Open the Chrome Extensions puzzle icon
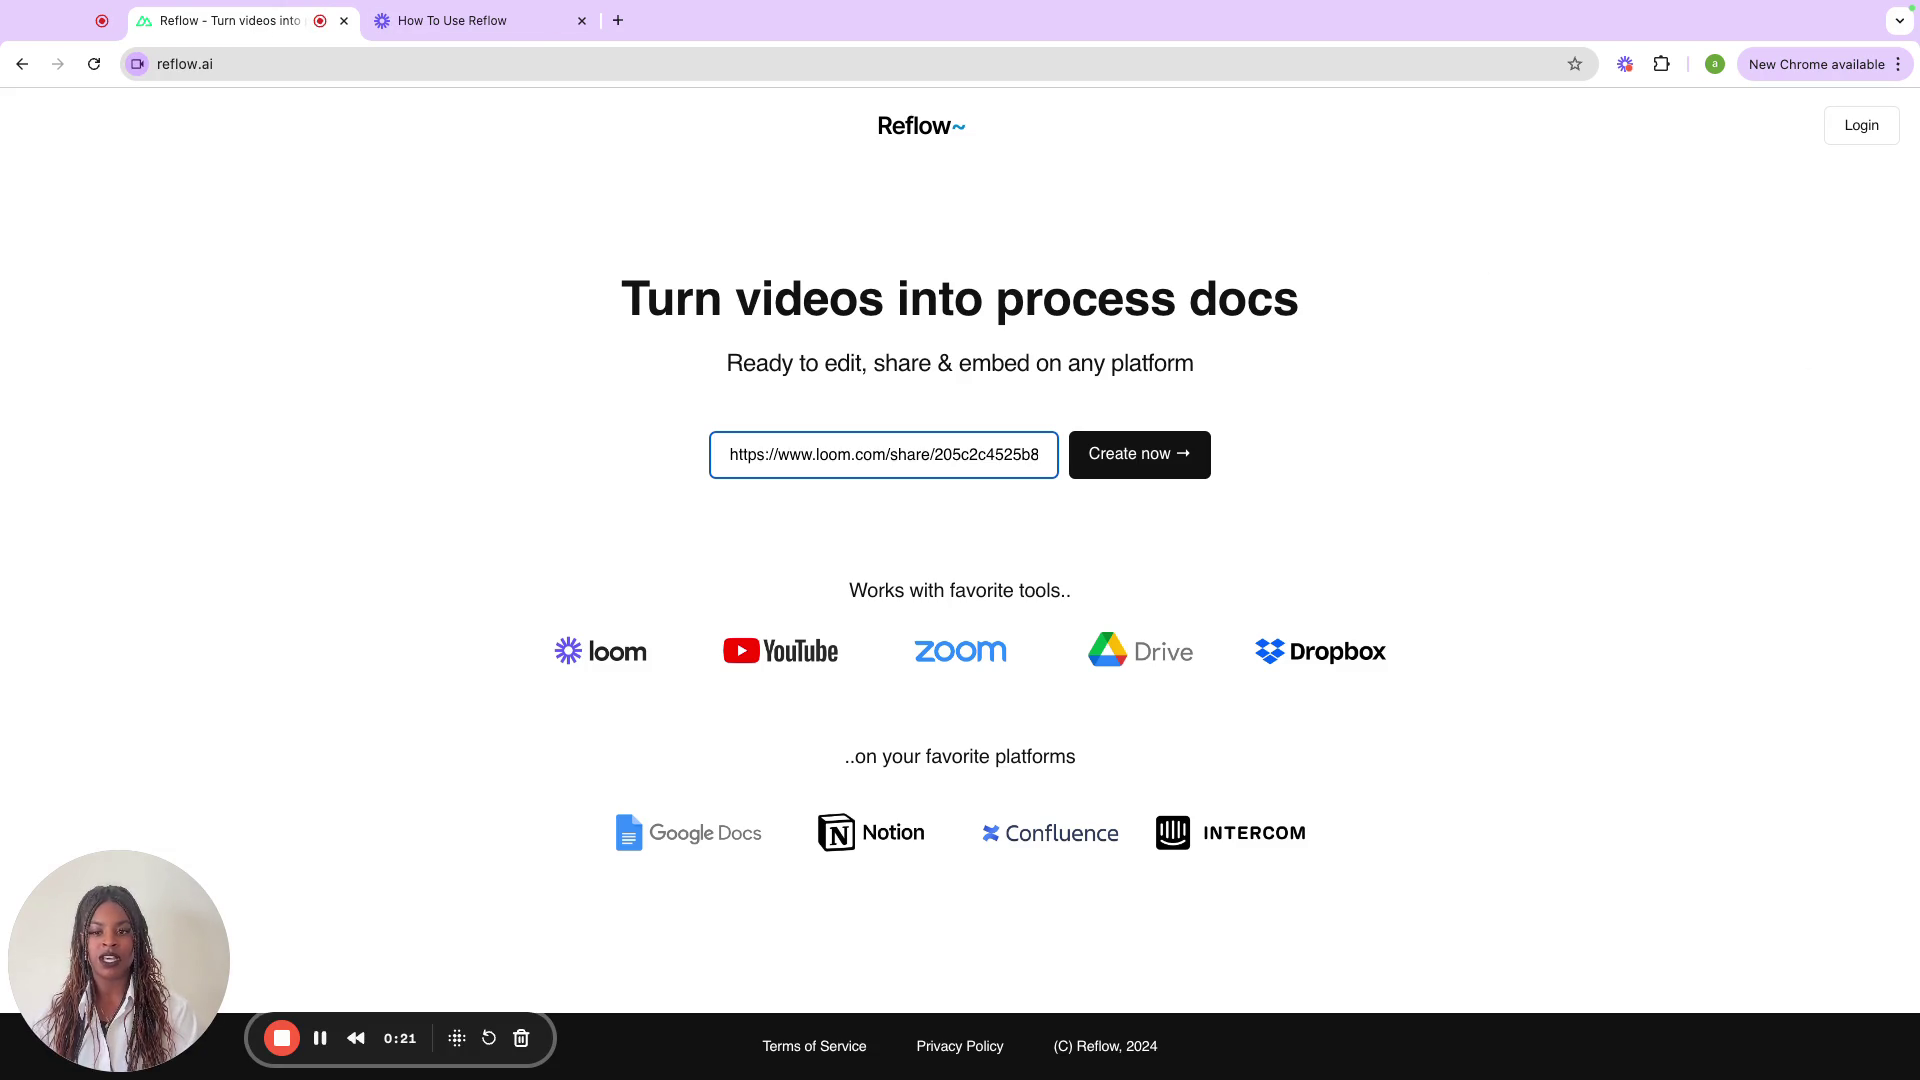1920x1080 pixels. [x=1662, y=64]
